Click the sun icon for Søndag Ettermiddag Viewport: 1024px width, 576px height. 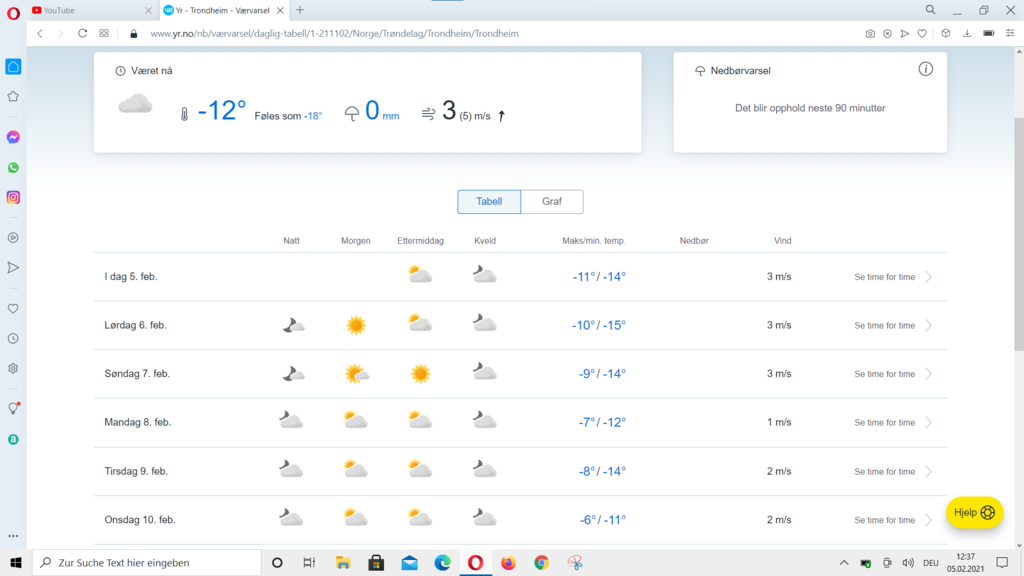click(421, 374)
